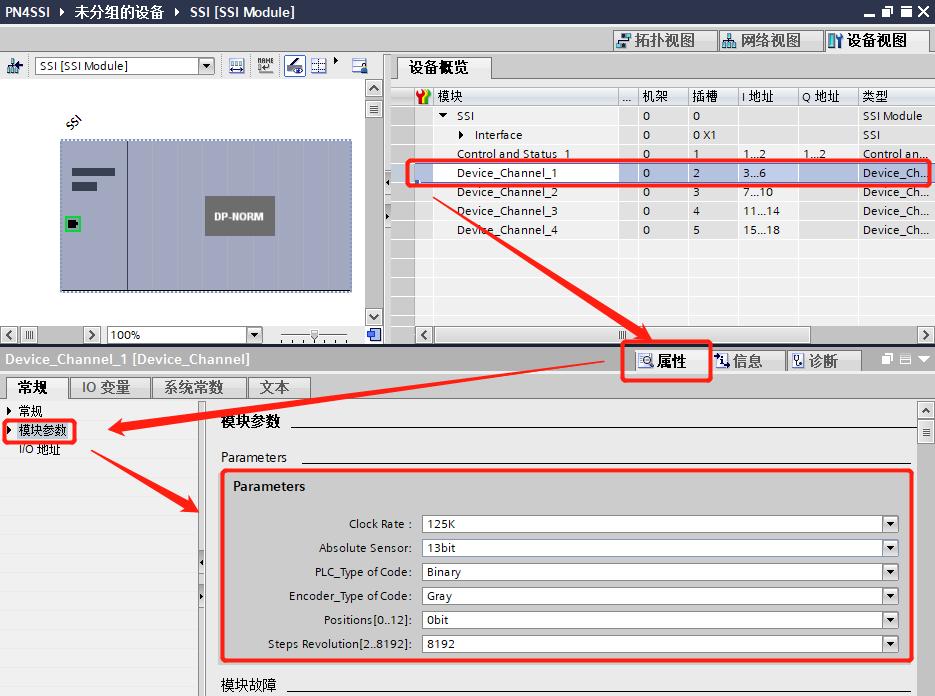Click the 模块 column header
Viewport: 935px width, 696px height.
point(525,96)
